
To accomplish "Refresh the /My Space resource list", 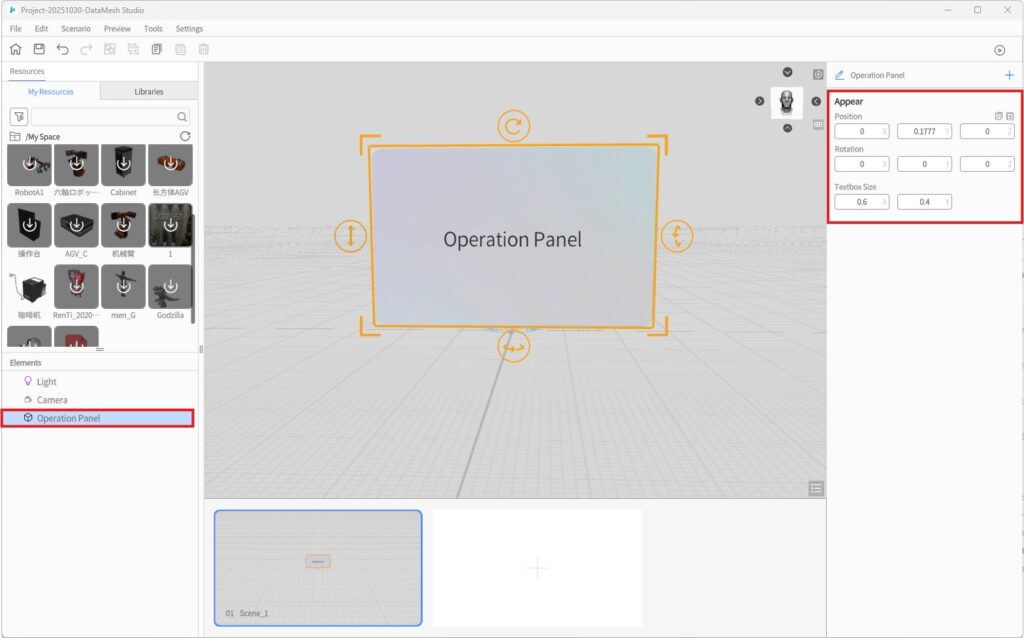I will click(x=185, y=136).
